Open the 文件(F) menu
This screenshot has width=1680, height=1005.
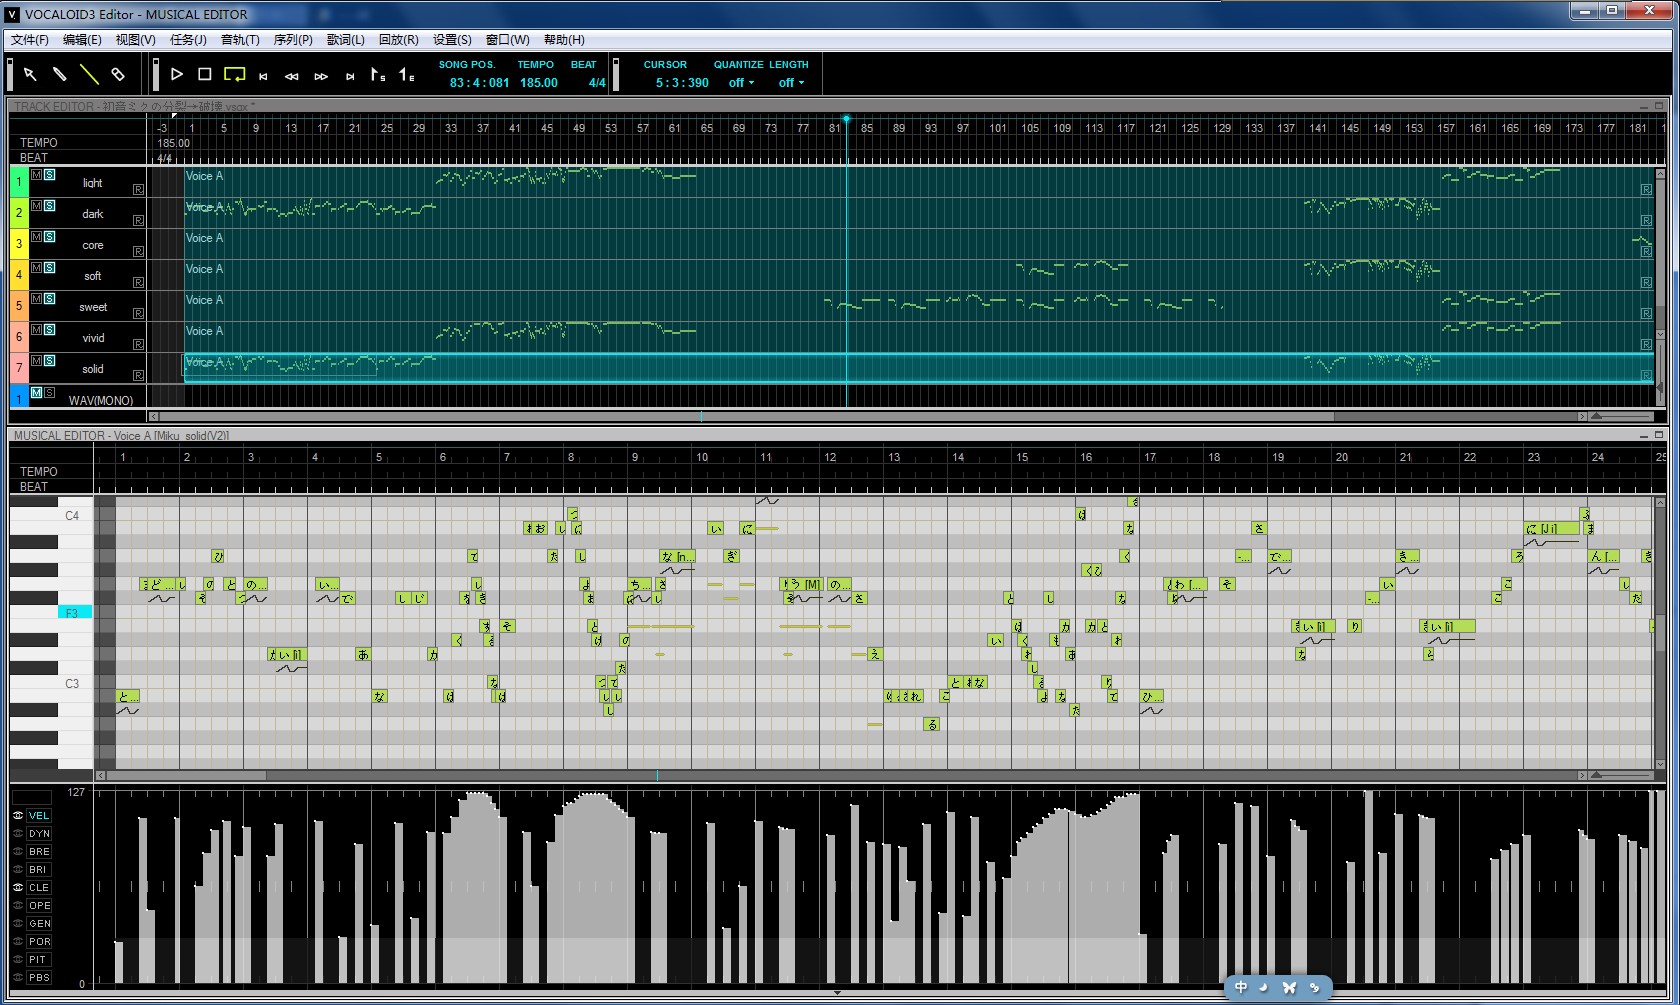point(30,40)
